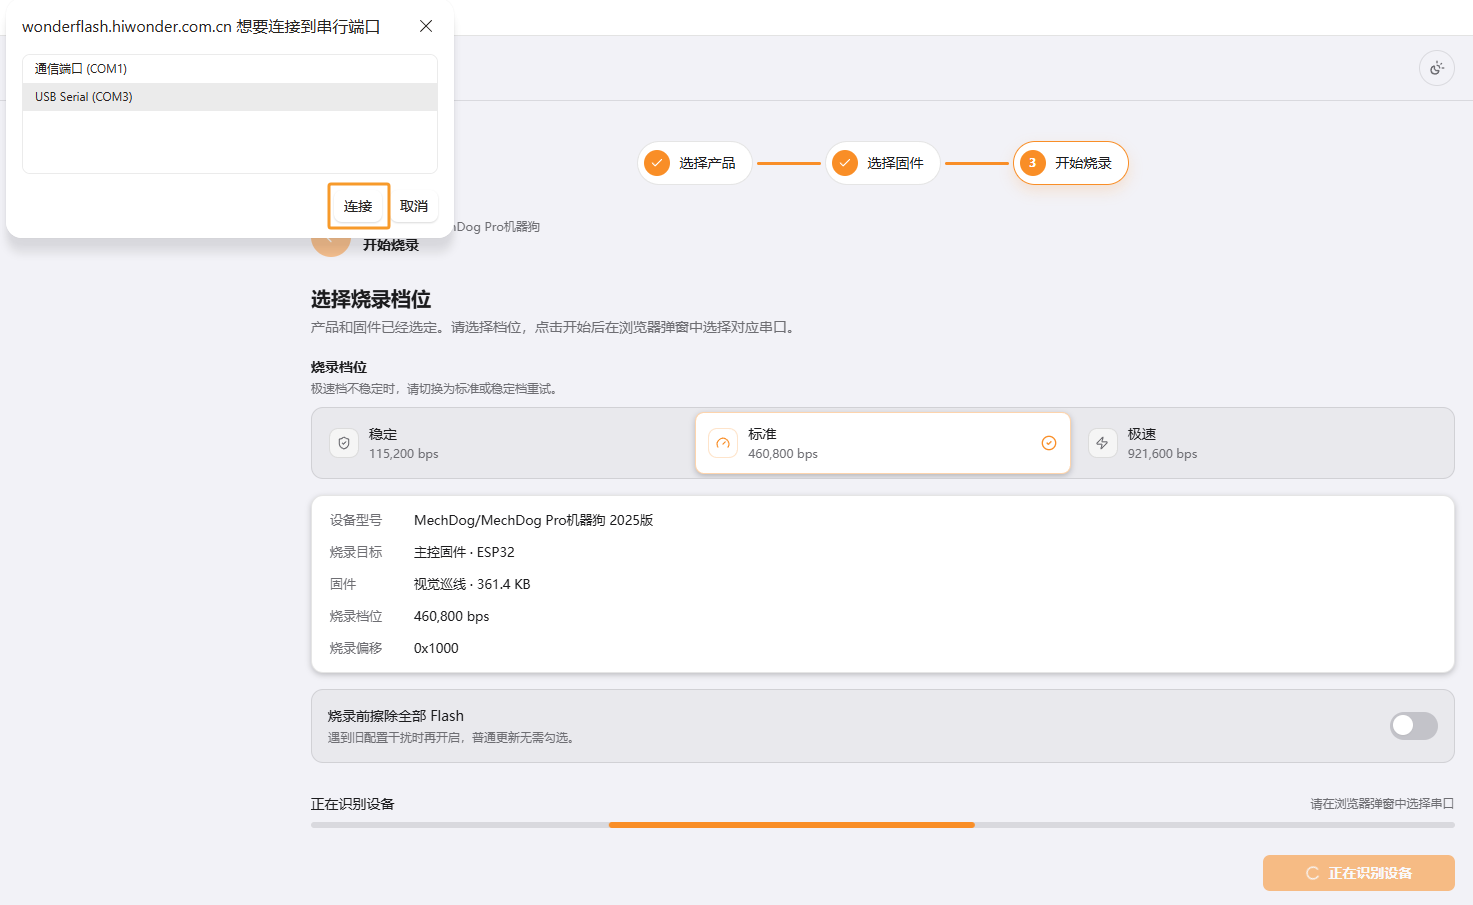
Task: Click the gauge icon of 标准 option
Action: 723,443
